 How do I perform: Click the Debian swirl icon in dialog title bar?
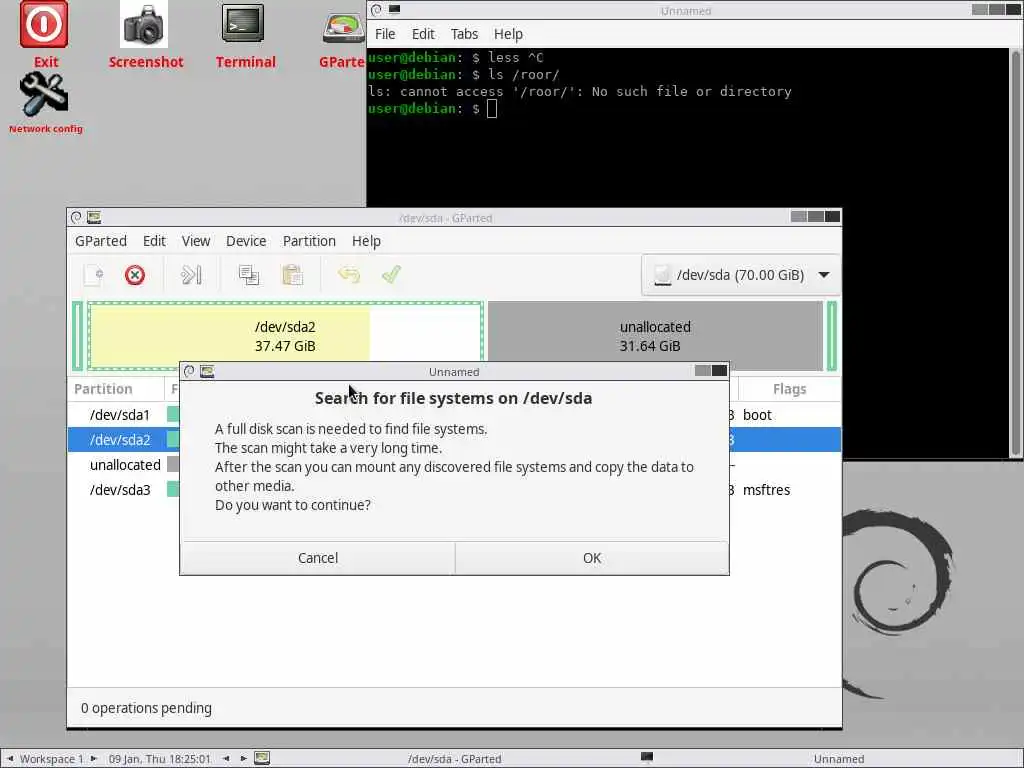click(x=189, y=372)
